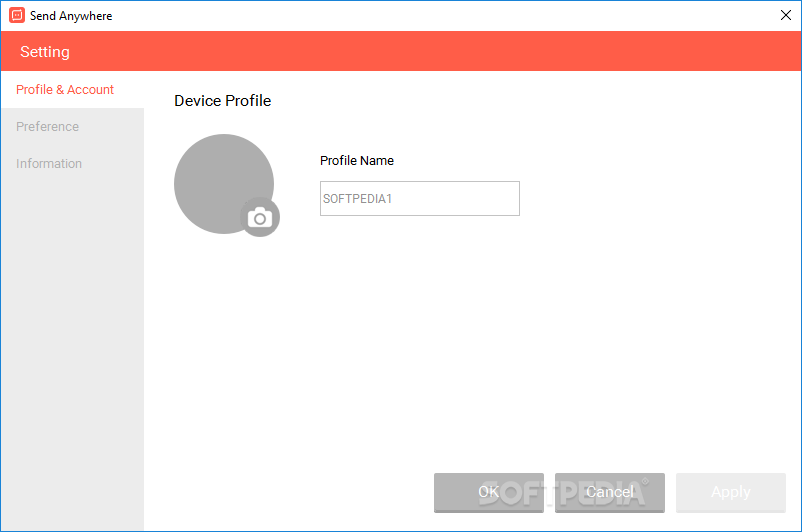Click the Profile Name input field
802x532 pixels.
pos(420,198)
